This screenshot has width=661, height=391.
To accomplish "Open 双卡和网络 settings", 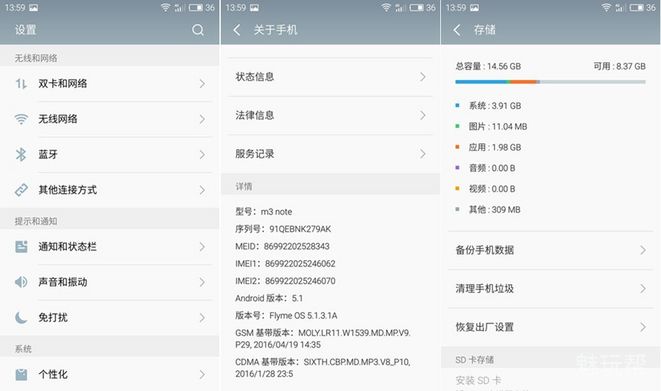I will click(110, 83).
